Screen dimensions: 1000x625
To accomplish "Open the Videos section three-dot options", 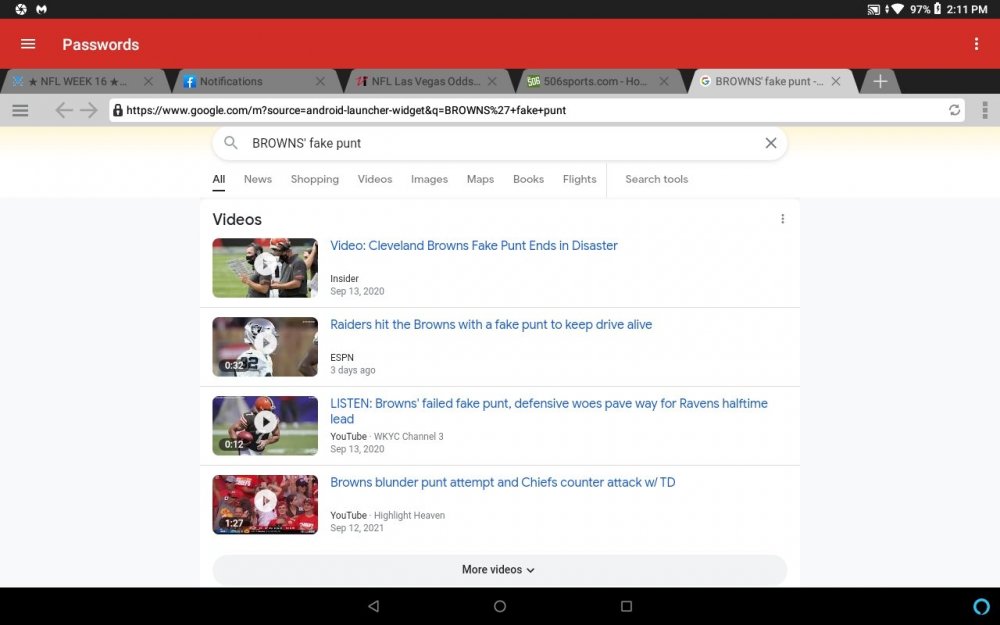I will point(783,219).
